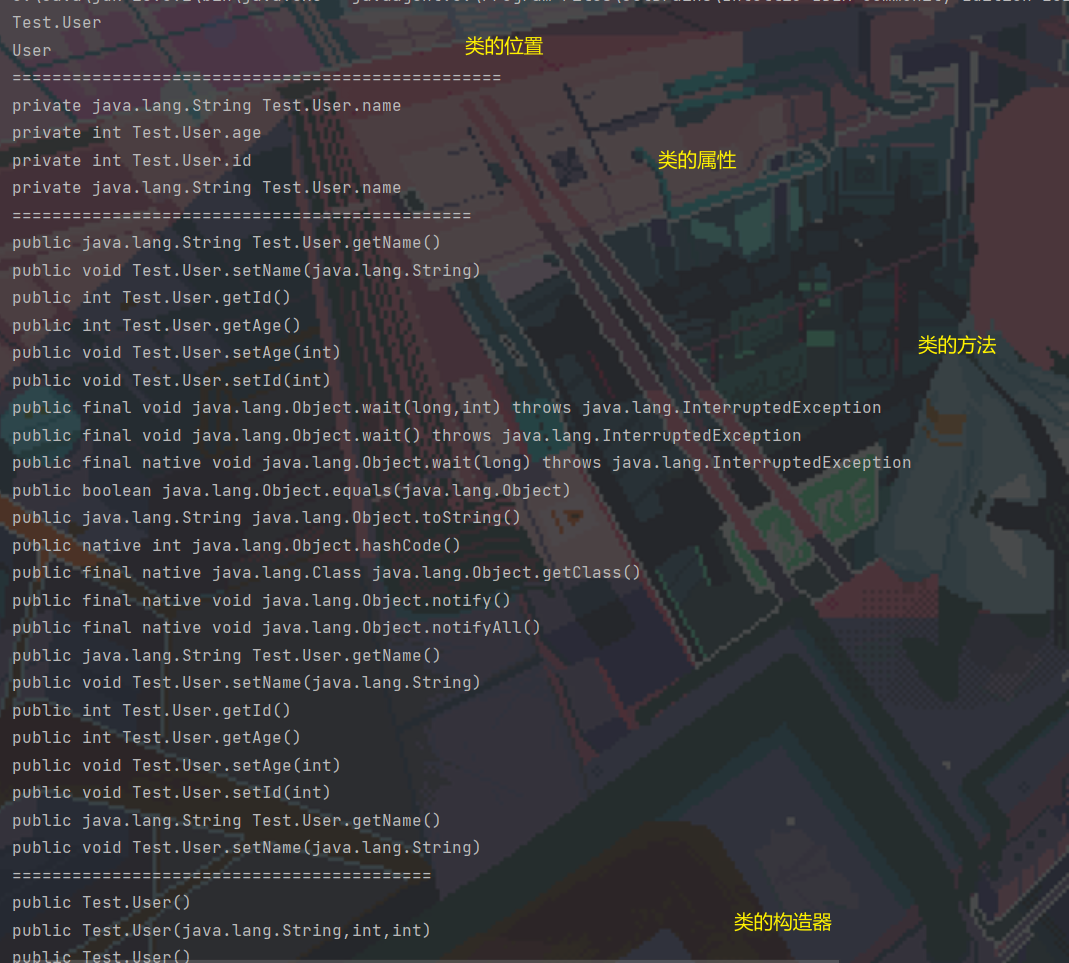
Task: Click the Test.User(java.lang.String,int,int) constructor line
Action: click(x=221, y=930)
